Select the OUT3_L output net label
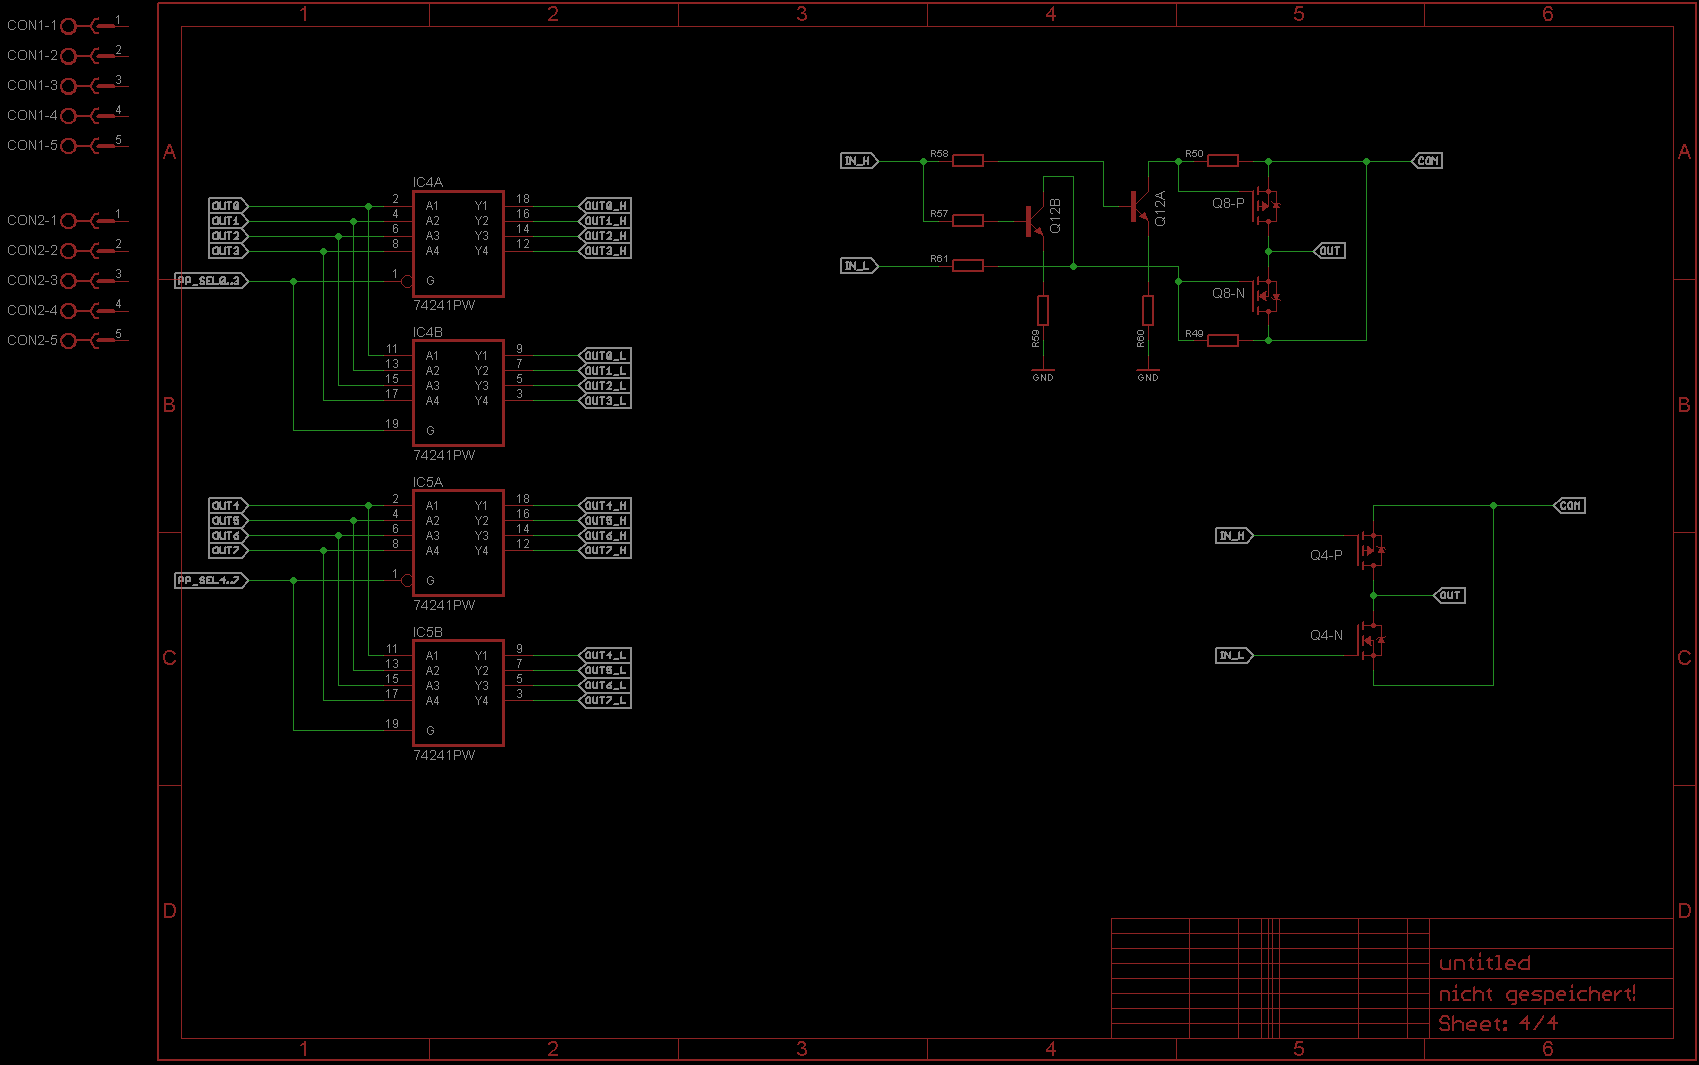Screen dimensions: 1699x1065 [605, 401]
